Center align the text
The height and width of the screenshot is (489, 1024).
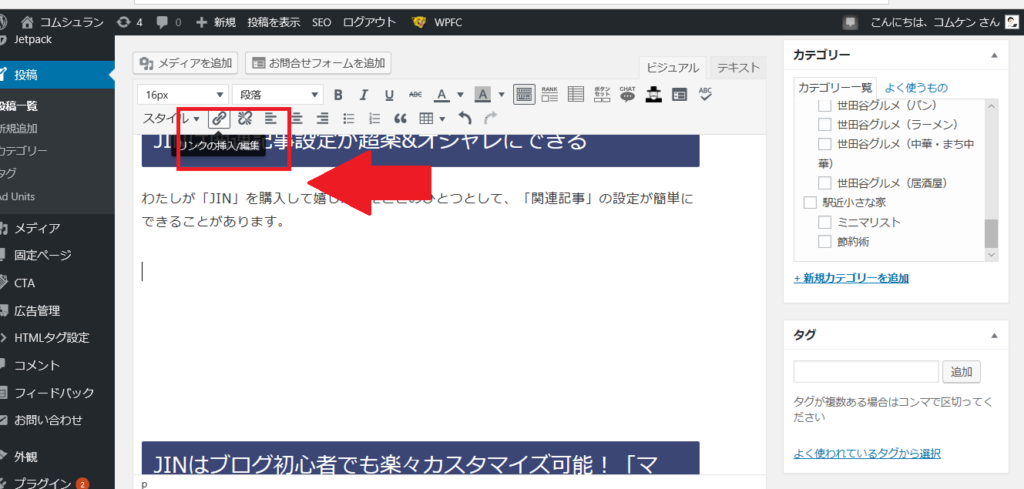point(297,118)
